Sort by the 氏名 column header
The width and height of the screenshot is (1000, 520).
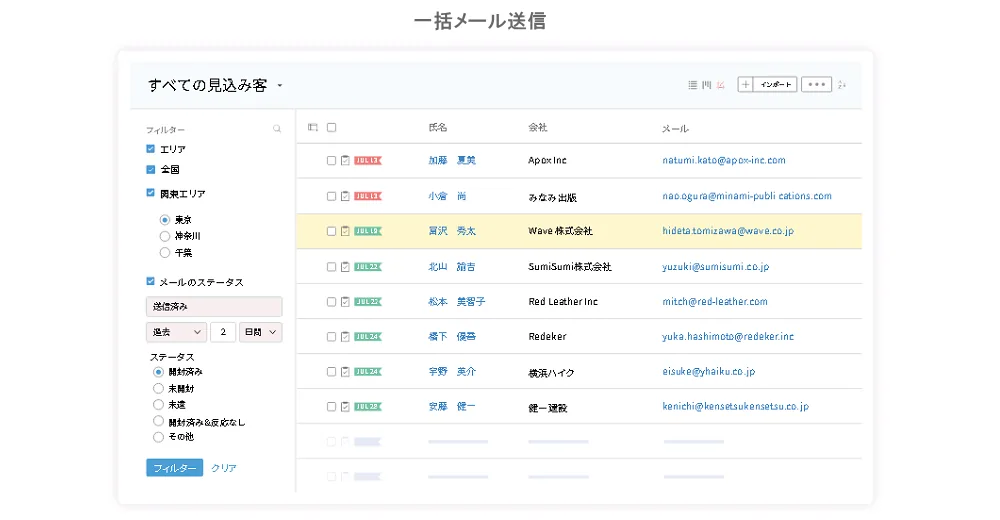[438, 128]
